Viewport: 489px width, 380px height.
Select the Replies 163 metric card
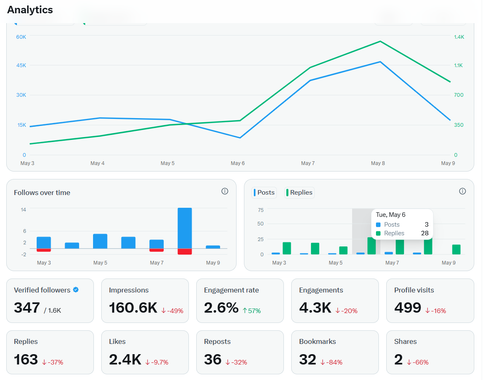(50, 352)
